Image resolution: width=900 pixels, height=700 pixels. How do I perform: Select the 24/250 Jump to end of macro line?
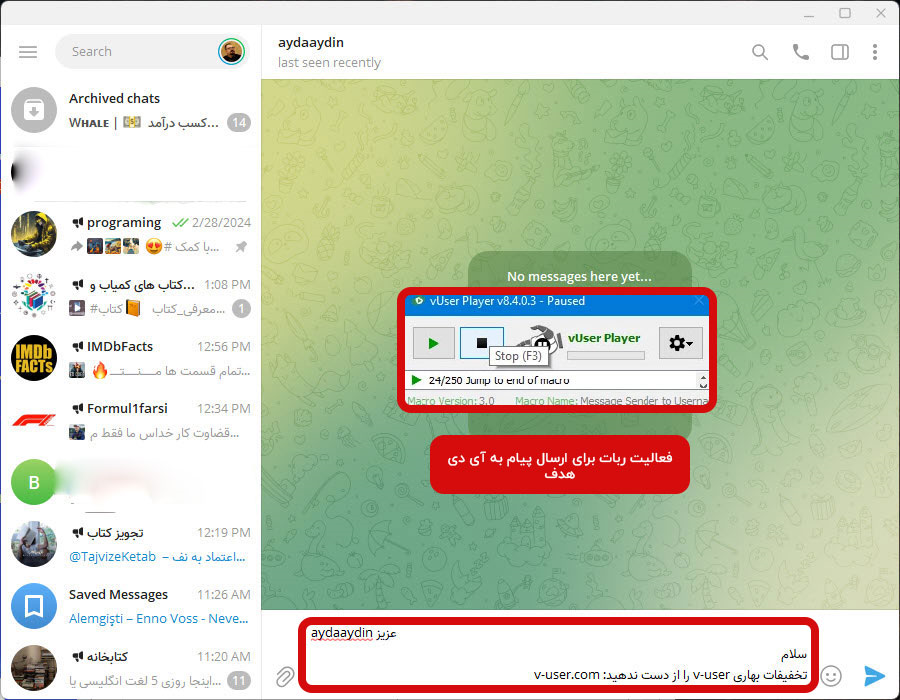point(499,380)
